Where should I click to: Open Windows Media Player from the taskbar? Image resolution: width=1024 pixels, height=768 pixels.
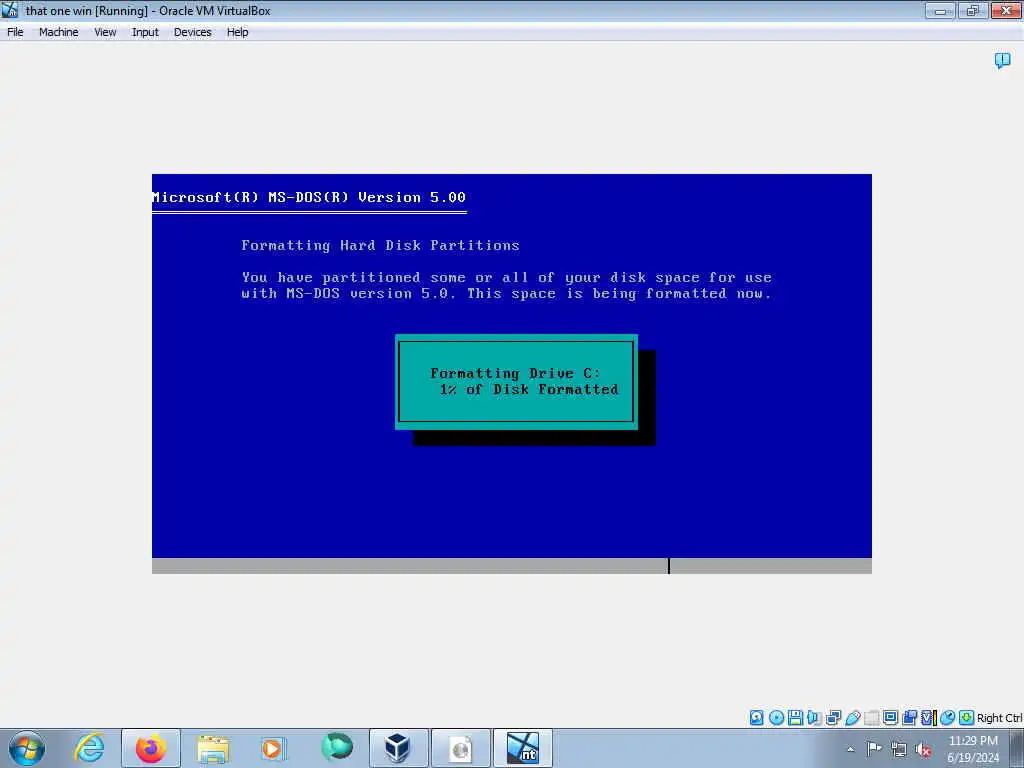click(273, 748)
